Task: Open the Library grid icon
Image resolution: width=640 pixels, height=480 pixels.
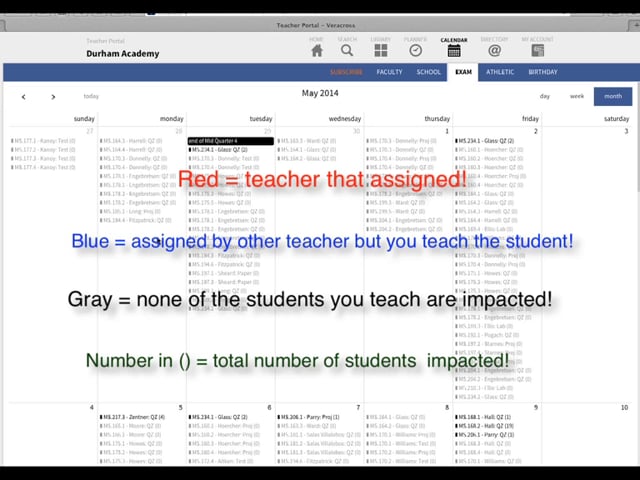Action: pyautogui.click(x=381, y=51)
